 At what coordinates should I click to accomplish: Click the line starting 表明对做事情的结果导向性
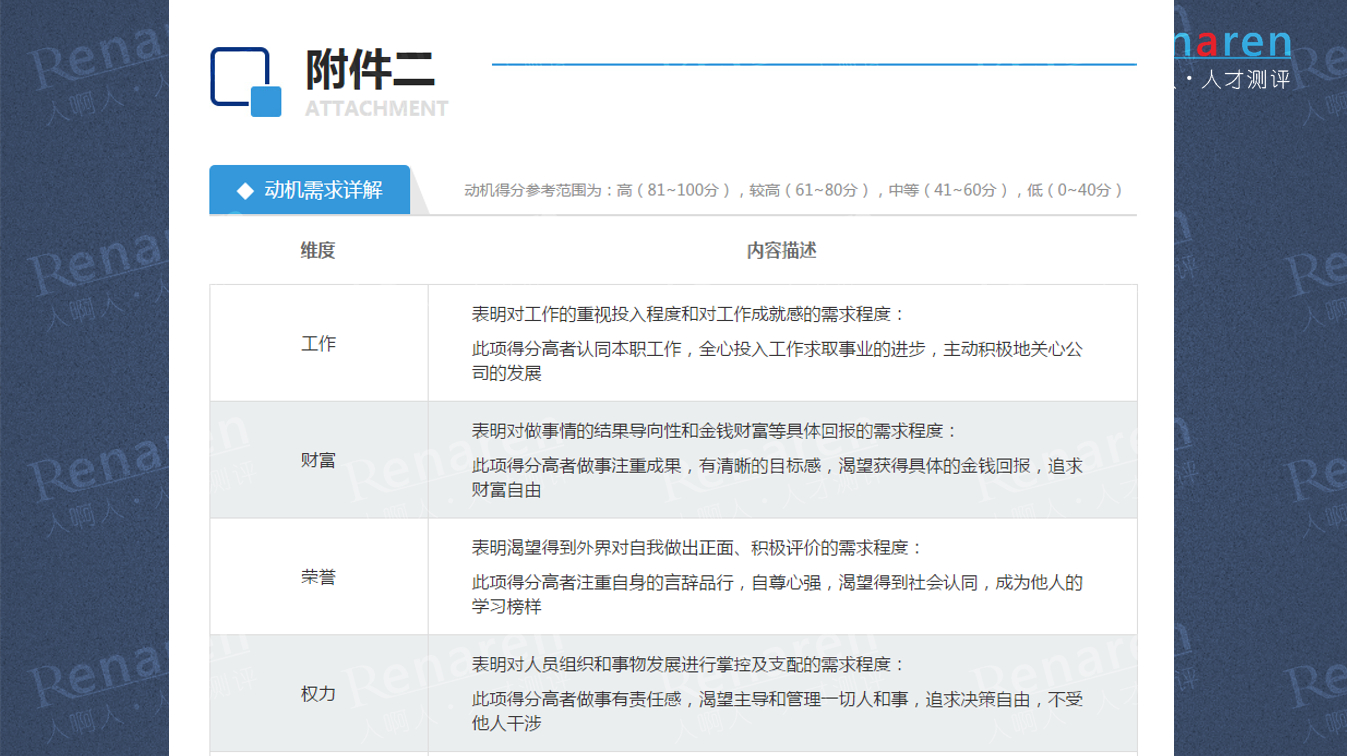[714, 431]
